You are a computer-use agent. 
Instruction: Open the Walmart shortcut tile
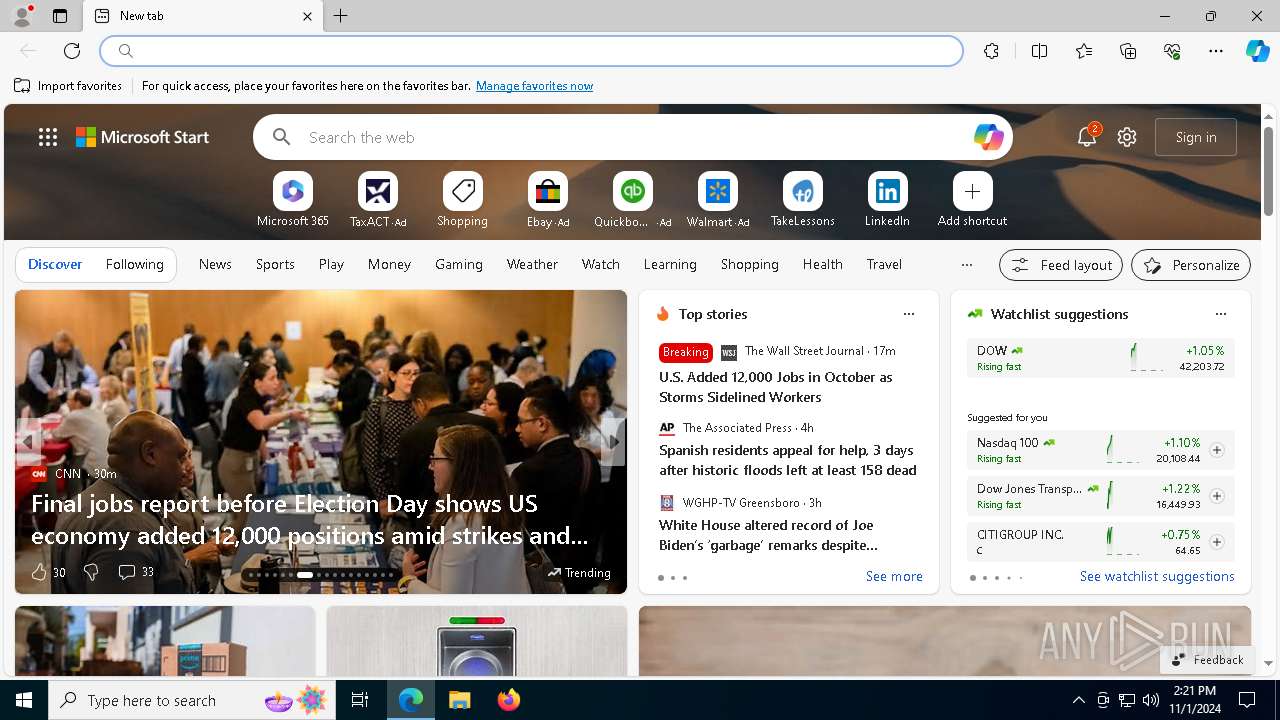pos(717,191)
